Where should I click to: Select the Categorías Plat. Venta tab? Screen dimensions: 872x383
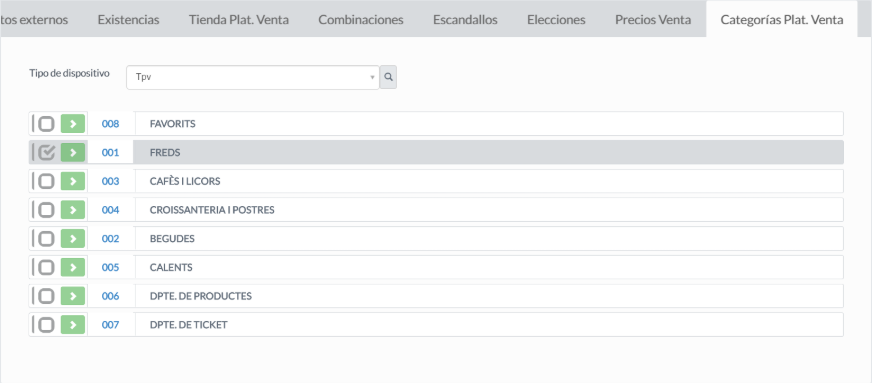[x=782, y=19]
